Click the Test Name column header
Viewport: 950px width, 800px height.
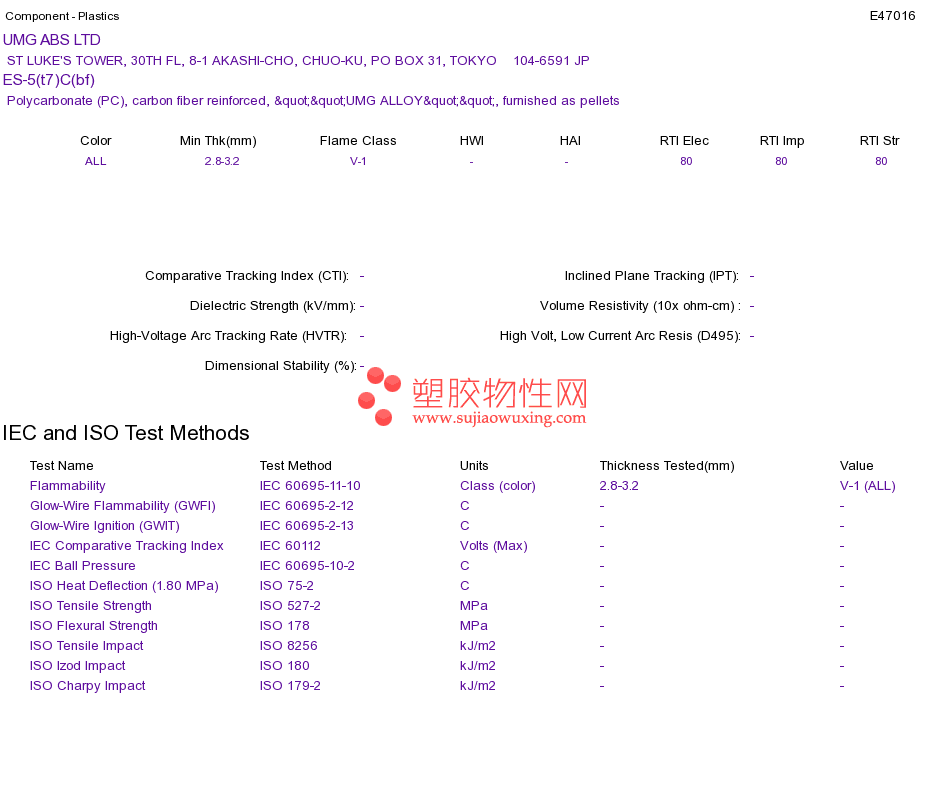pos(62,465)
